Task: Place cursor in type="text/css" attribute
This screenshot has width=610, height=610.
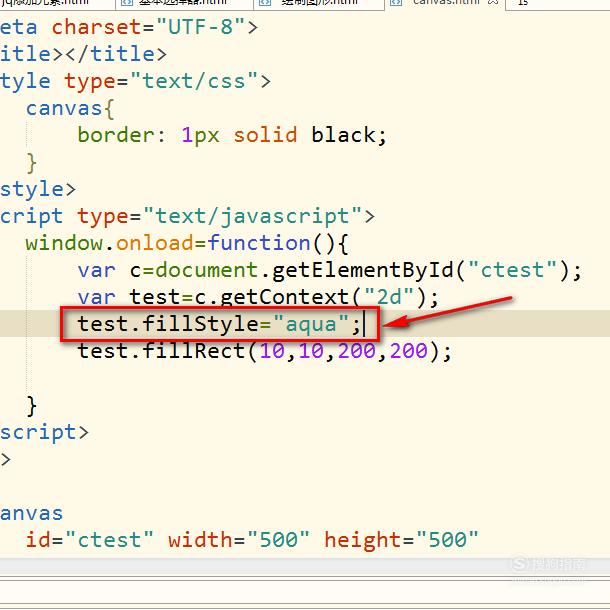Action: [161, 81]
